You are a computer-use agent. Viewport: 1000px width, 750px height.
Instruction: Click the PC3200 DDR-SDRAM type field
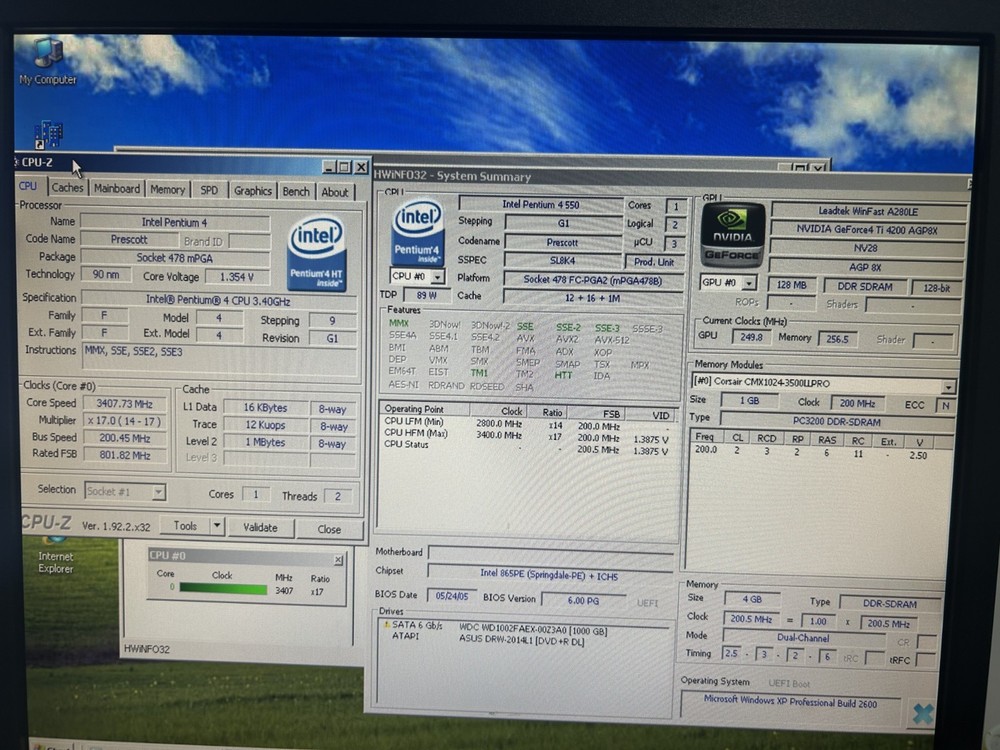(836, 422)
